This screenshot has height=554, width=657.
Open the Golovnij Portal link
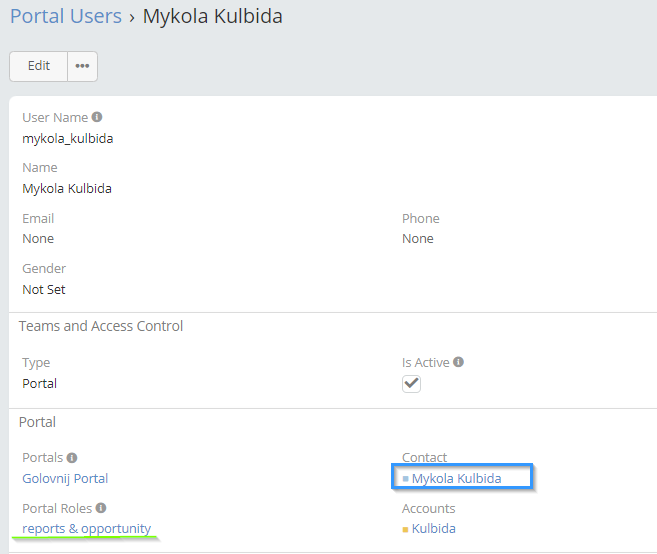tap(65, 478)
